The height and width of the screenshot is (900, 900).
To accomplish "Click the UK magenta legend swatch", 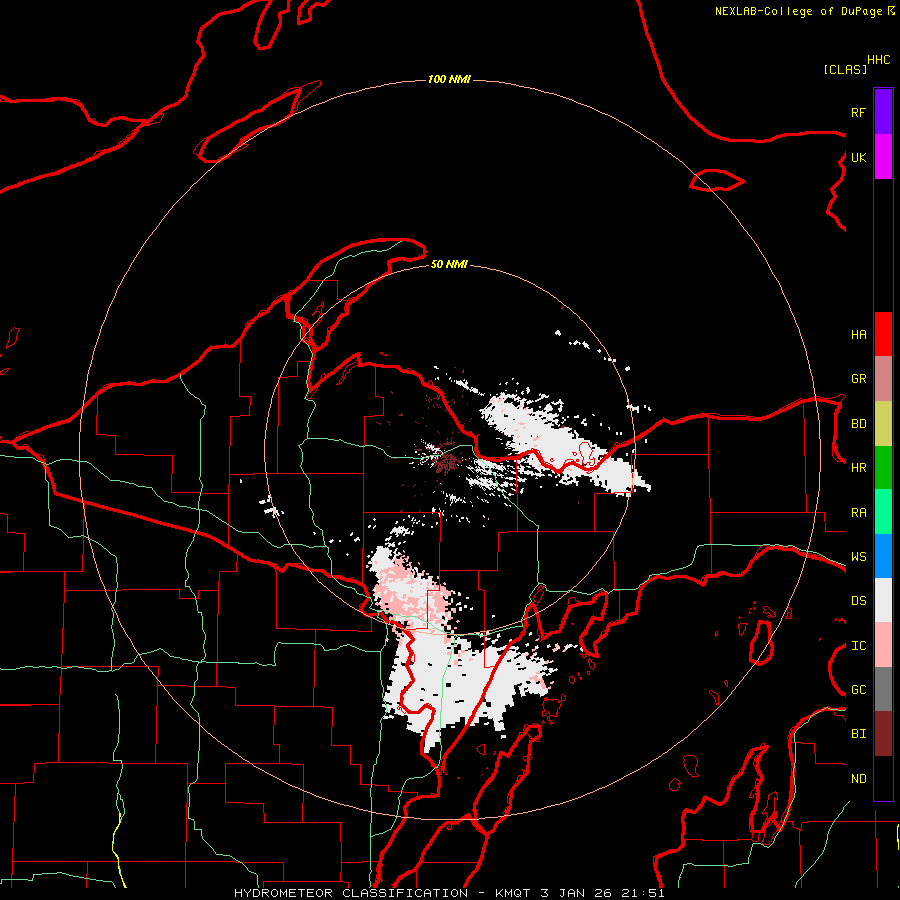I will pos(883,157).
